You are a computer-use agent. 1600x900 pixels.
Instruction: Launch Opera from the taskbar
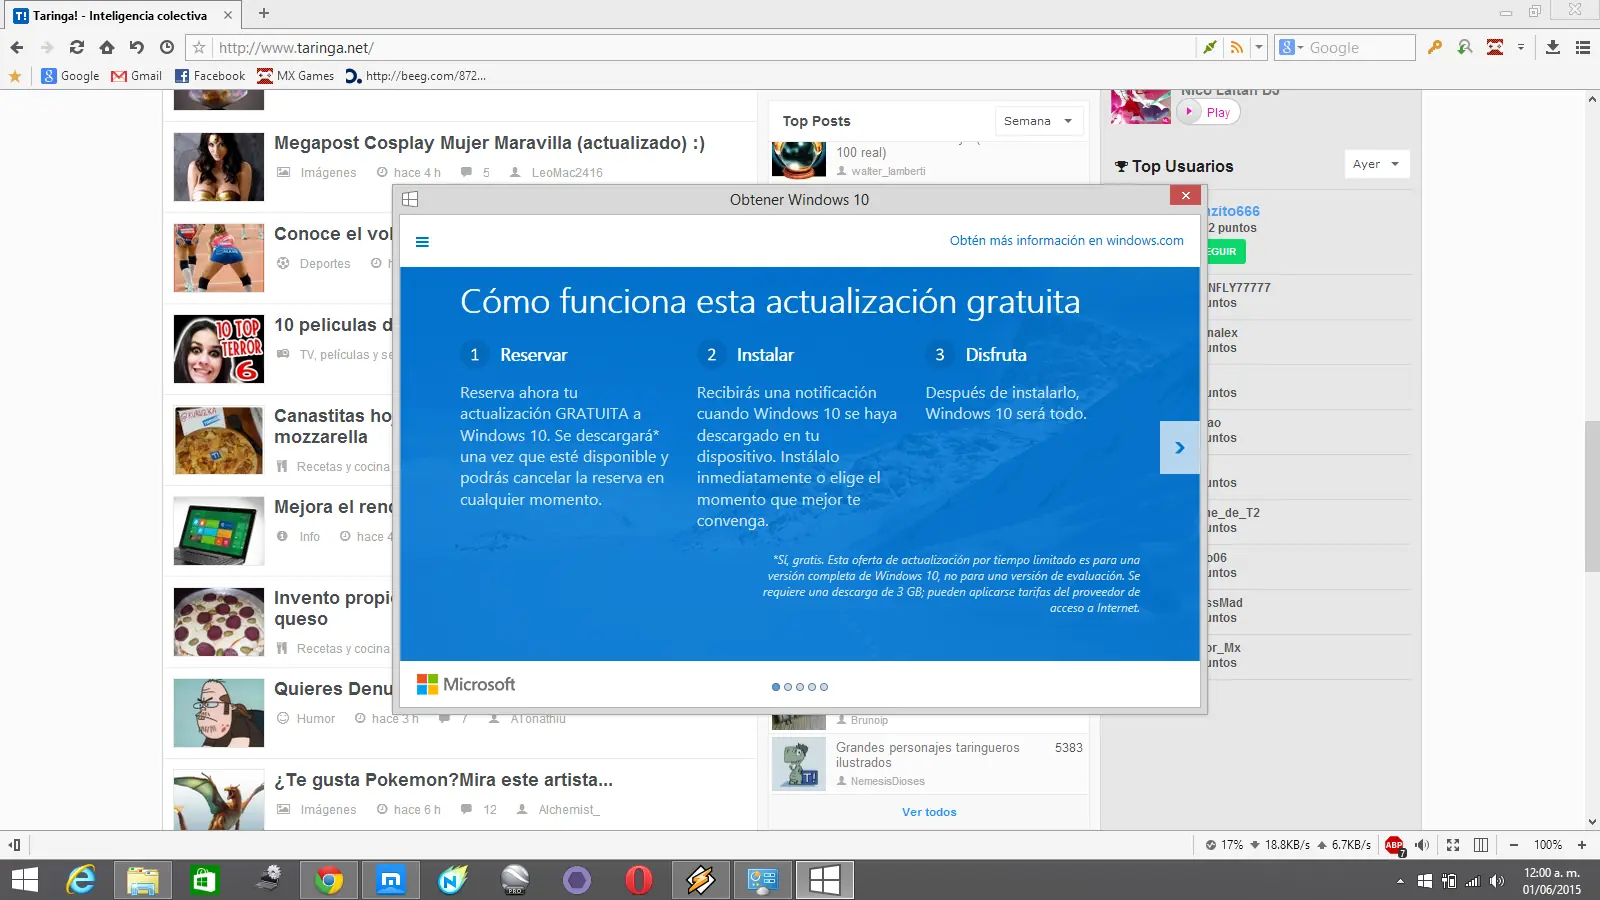639,880
